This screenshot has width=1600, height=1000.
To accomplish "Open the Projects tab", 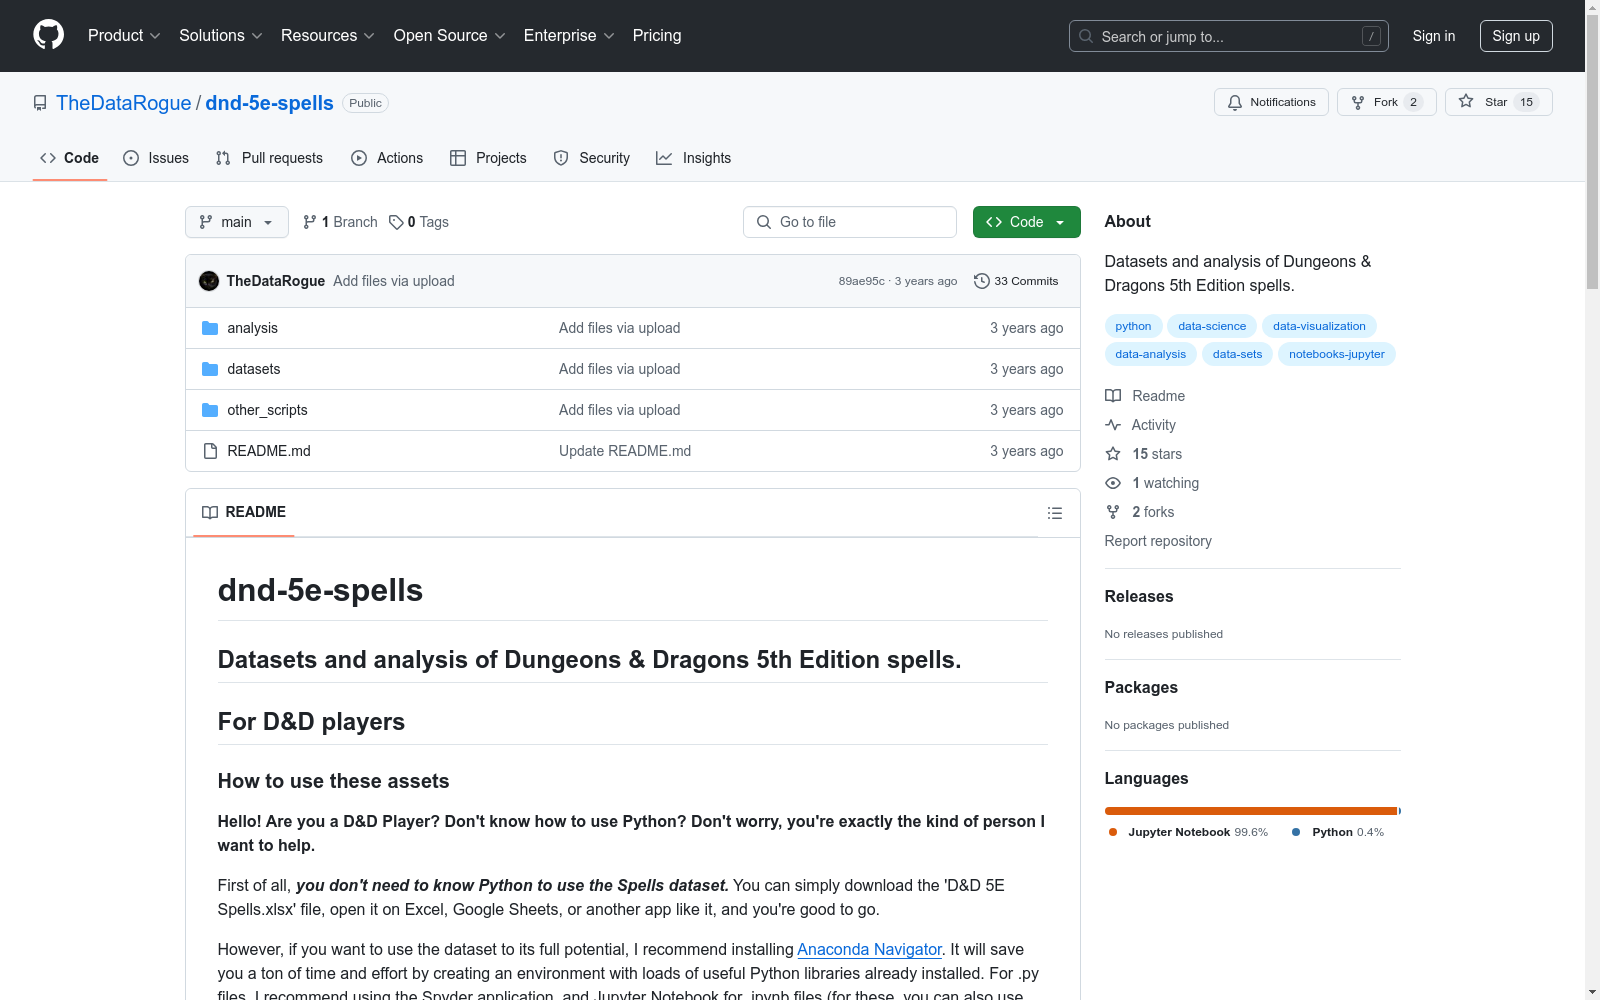I will pyautogui.click(x=488, y=158).
